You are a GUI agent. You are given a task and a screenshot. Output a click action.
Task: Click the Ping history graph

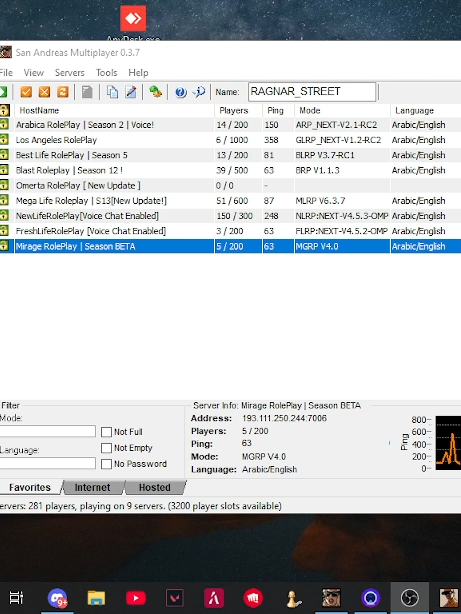(x=448, y=442)
